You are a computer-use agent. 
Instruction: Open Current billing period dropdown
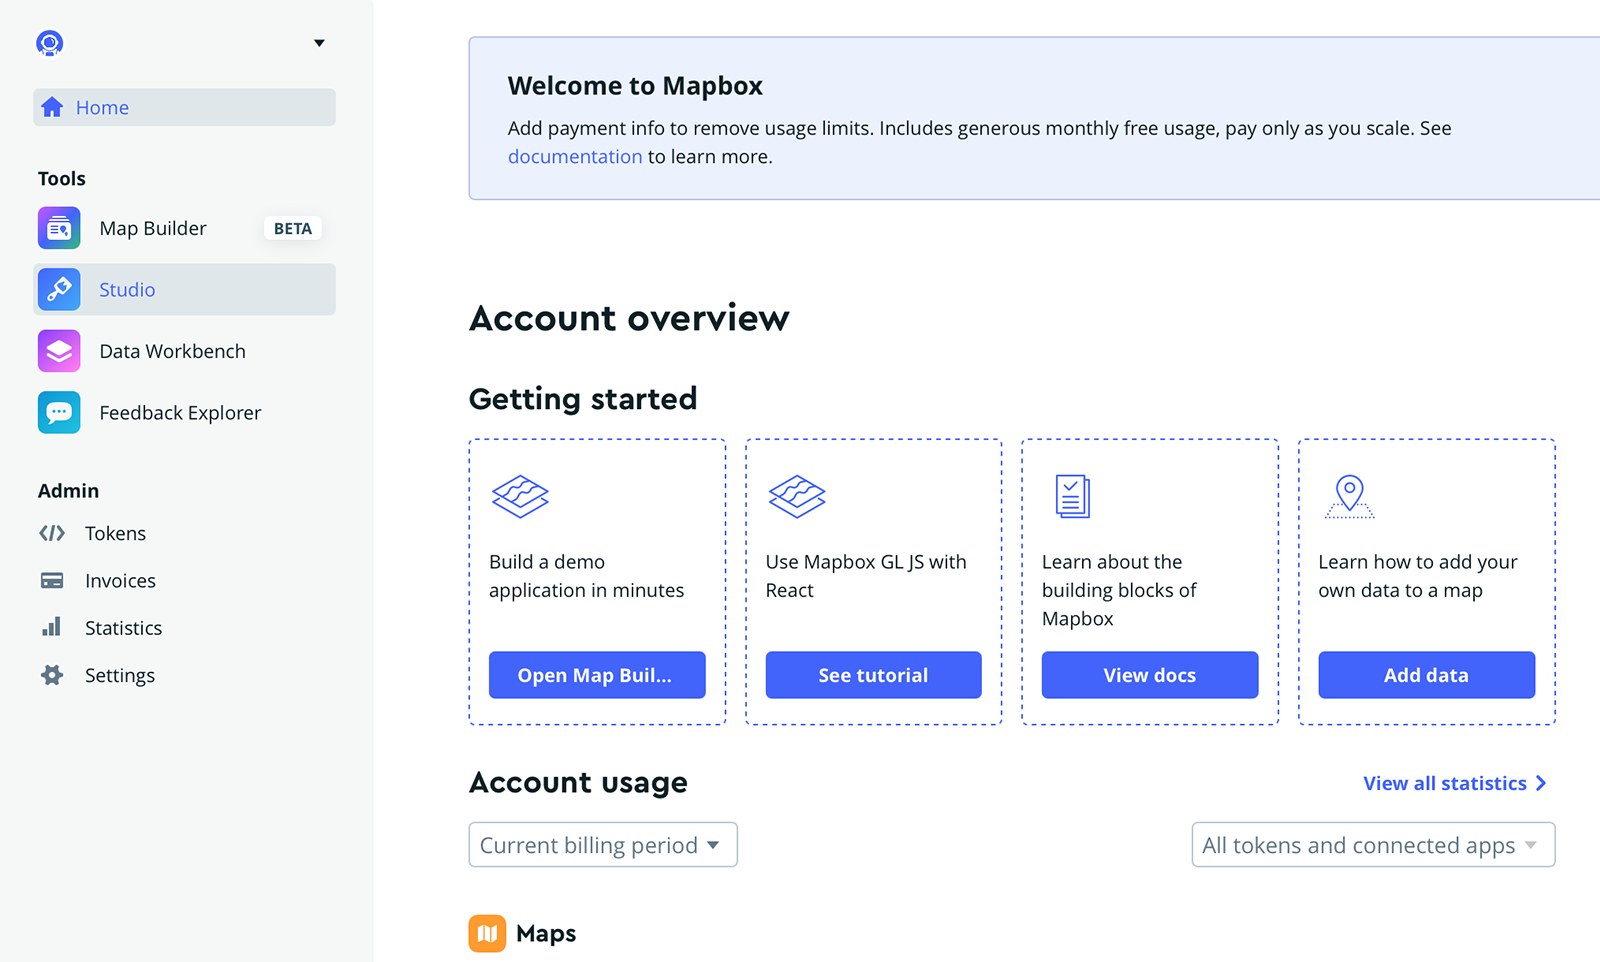click(603, 845)
